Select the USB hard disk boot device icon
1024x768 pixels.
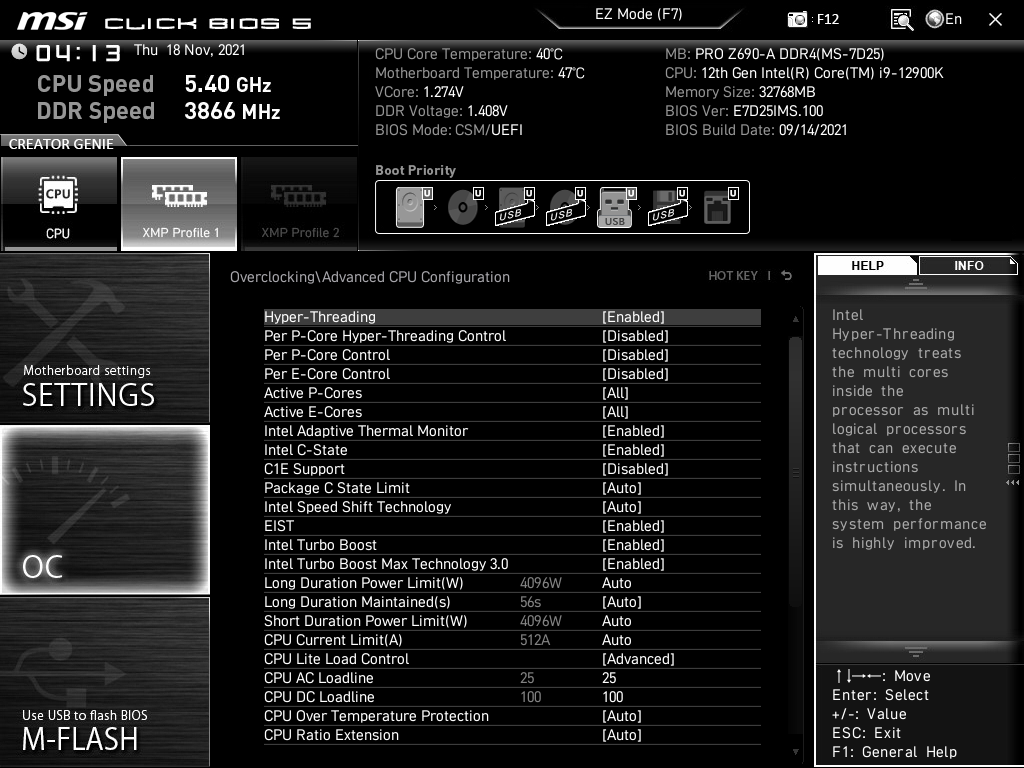coord(515,207)
